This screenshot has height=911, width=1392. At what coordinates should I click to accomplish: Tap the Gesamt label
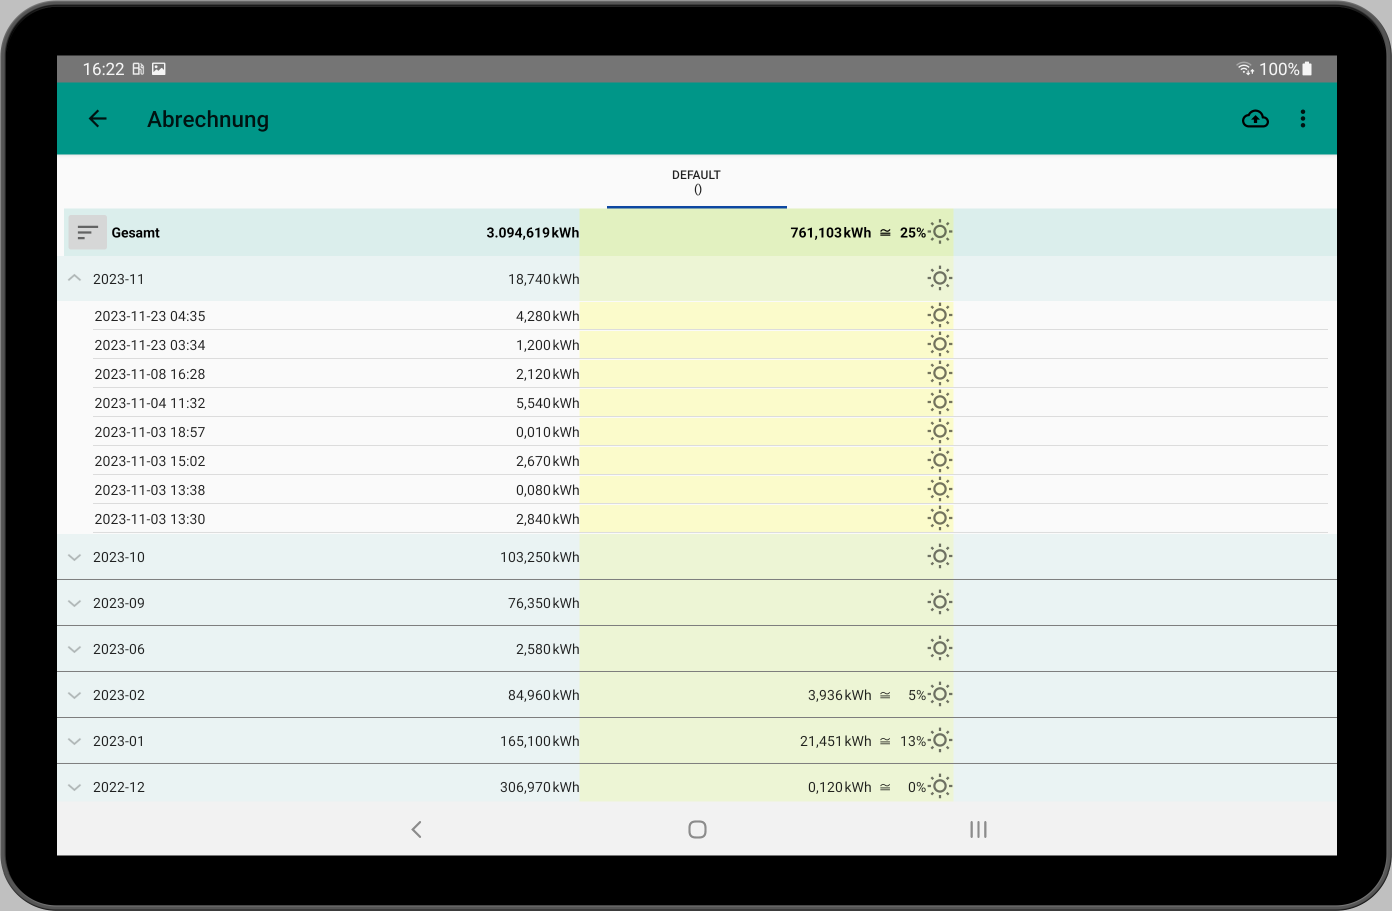136,233
